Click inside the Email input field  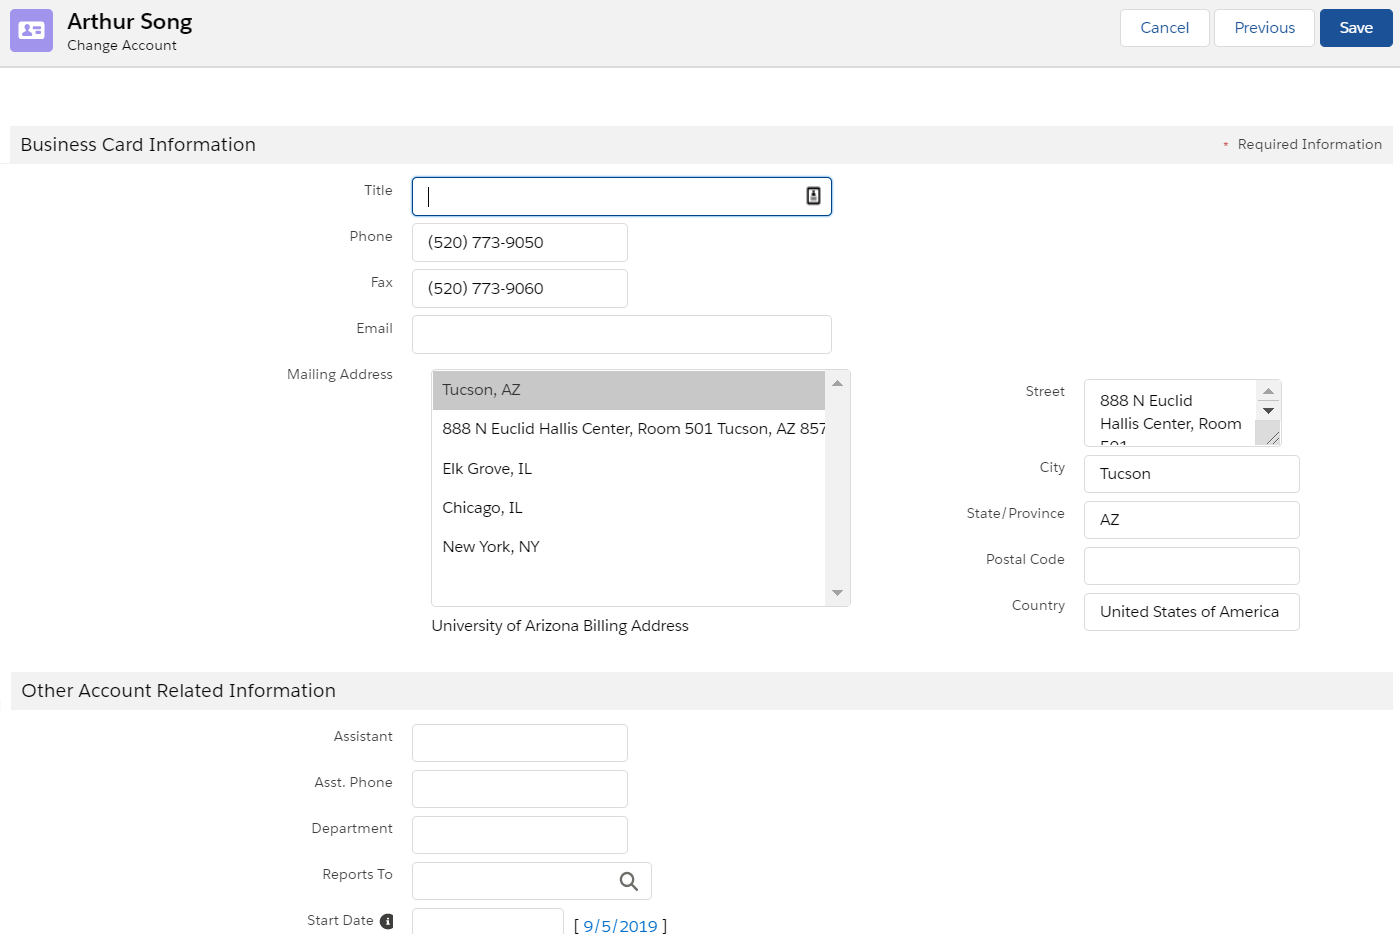coord(621,334)
